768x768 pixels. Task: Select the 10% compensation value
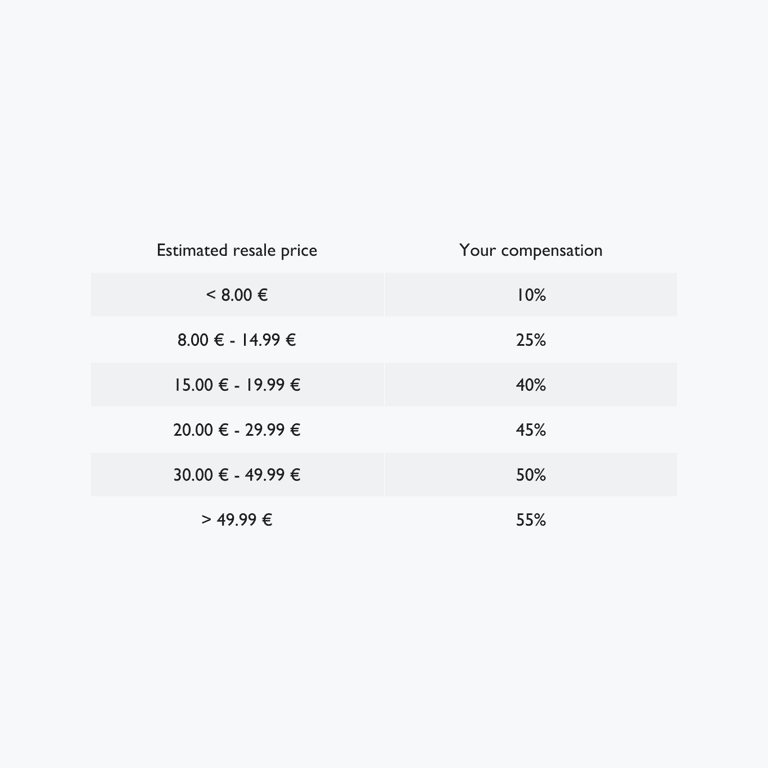(531, 295)
